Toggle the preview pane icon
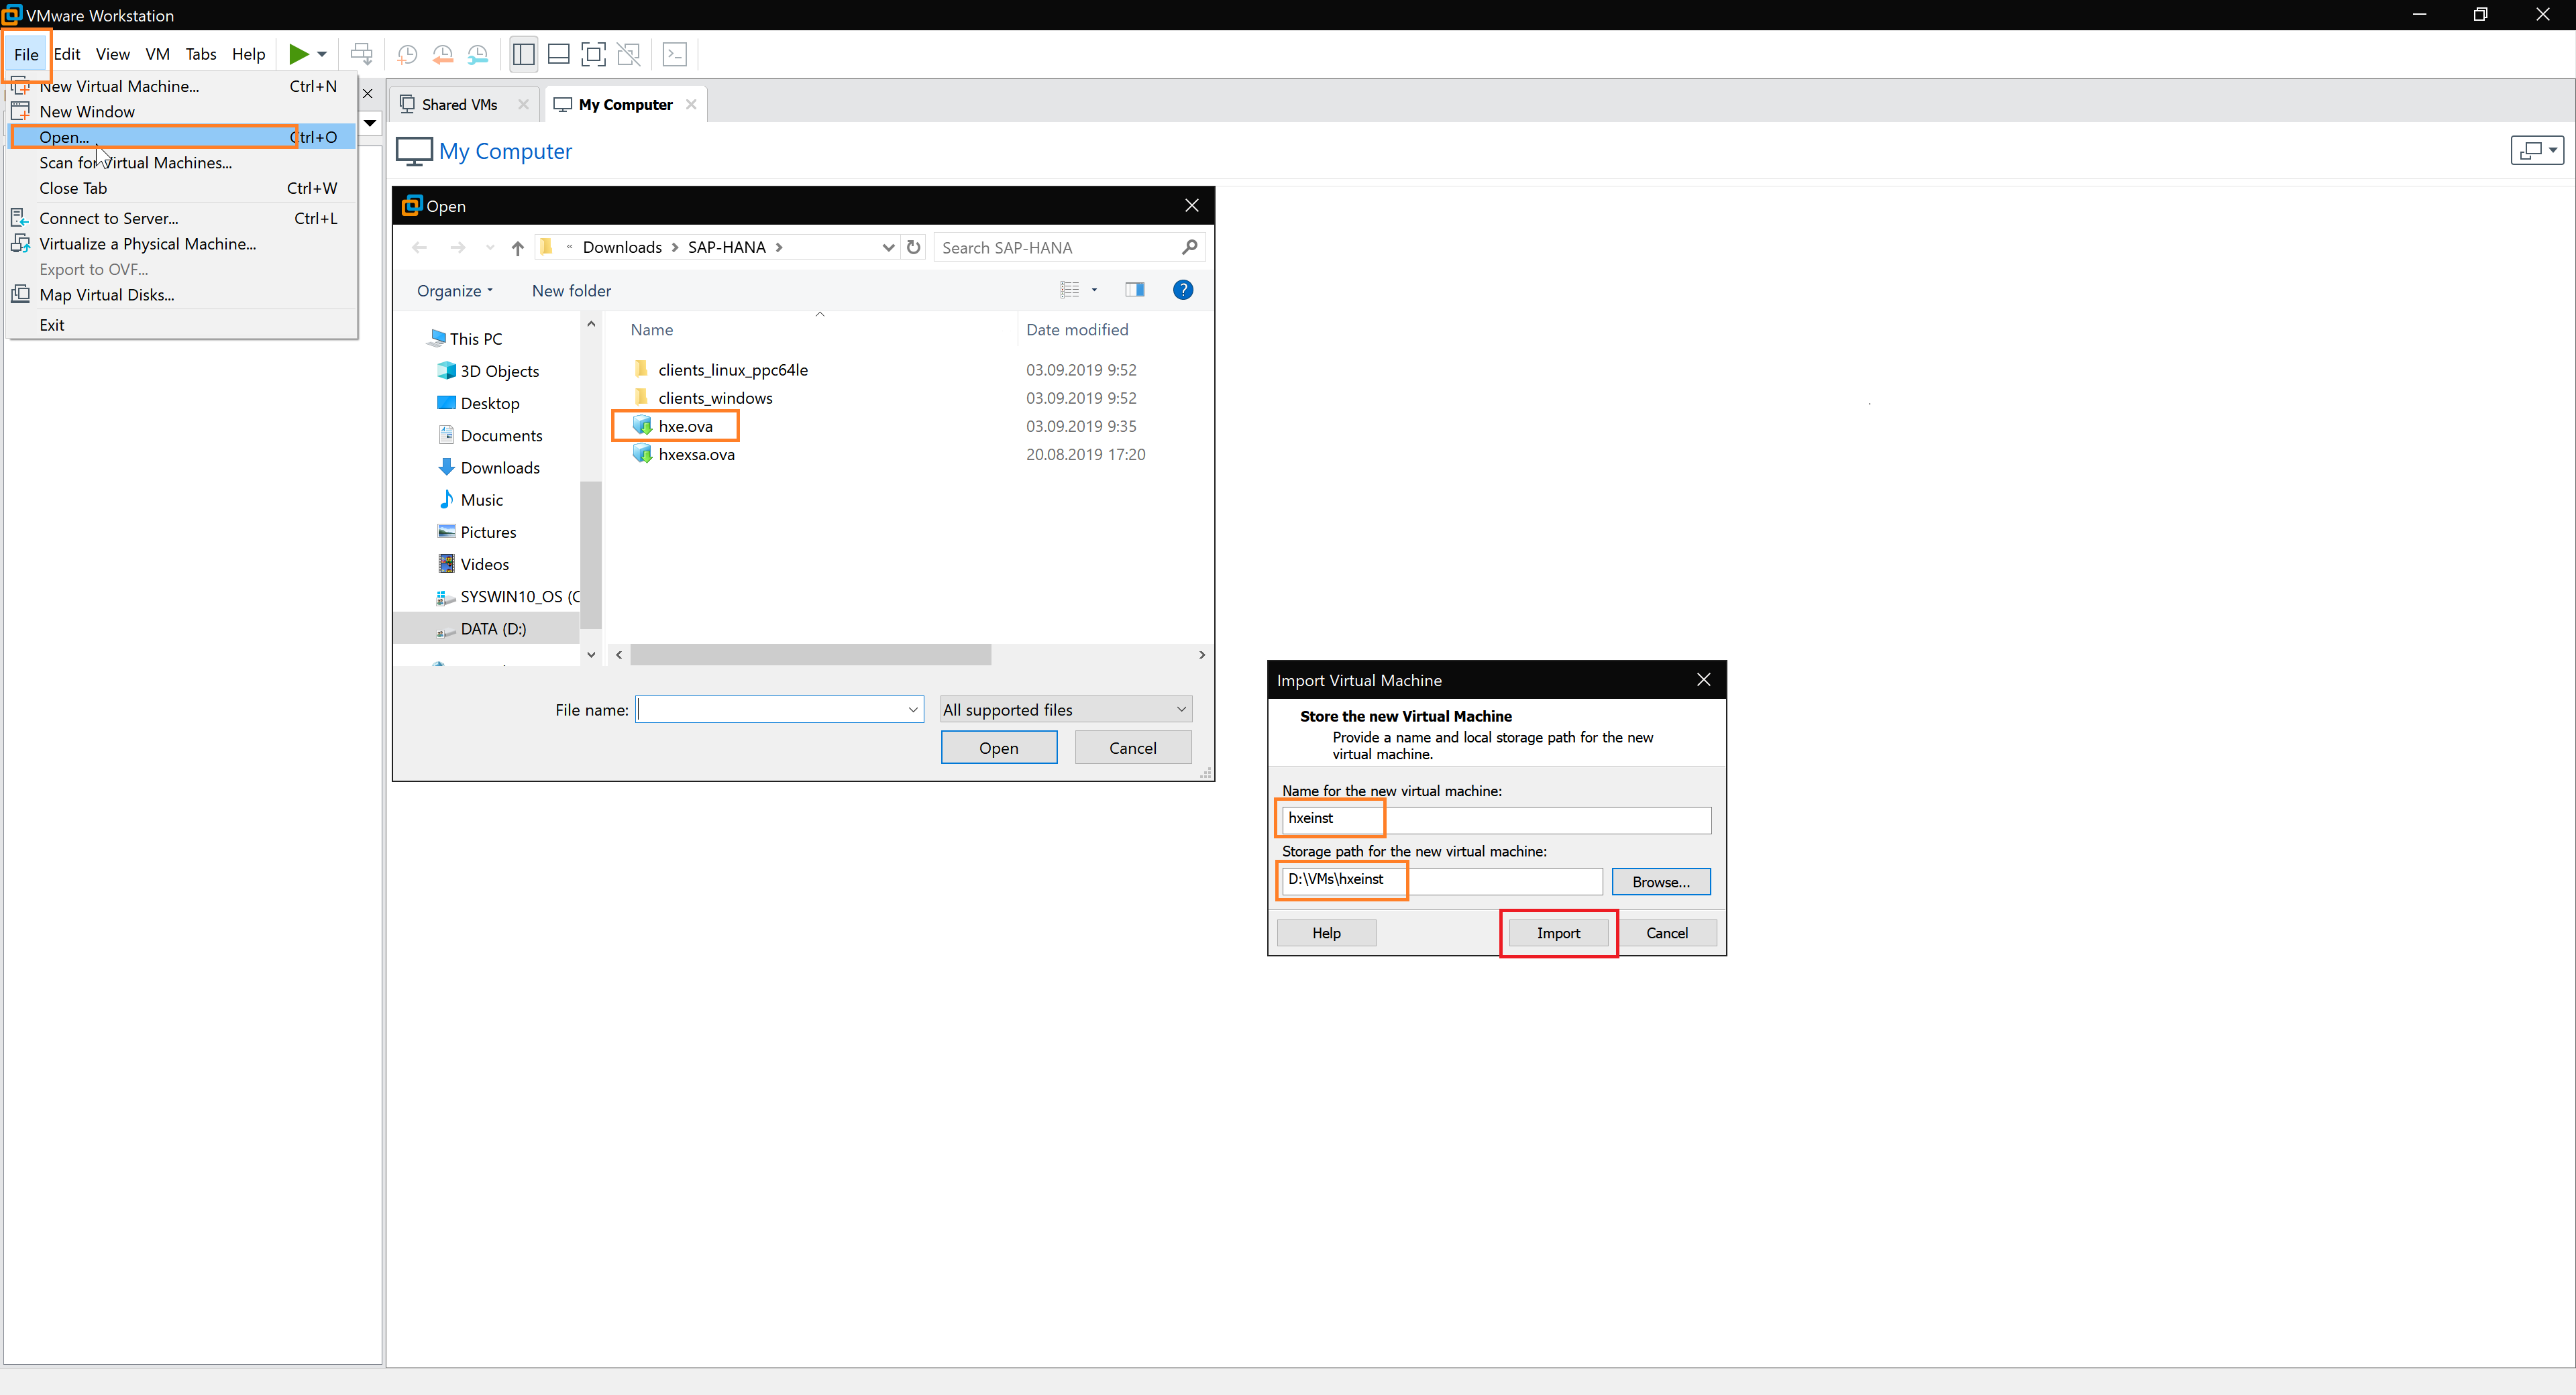 point(1134,290)
